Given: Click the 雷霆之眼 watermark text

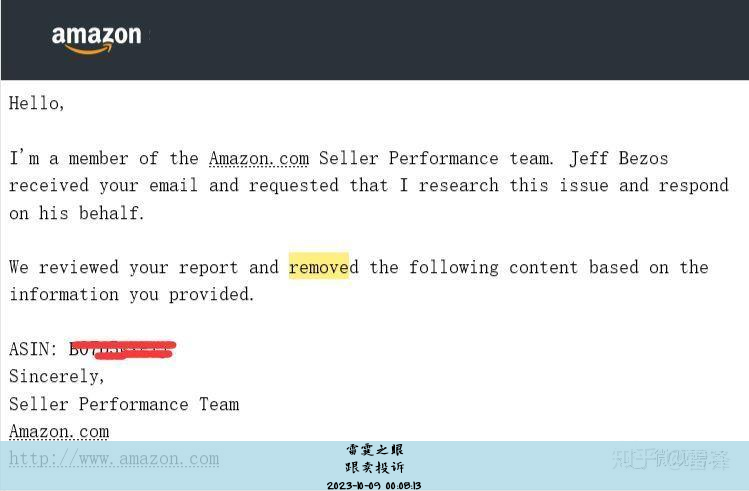Looking at the screenshot, I should [375, 450].
